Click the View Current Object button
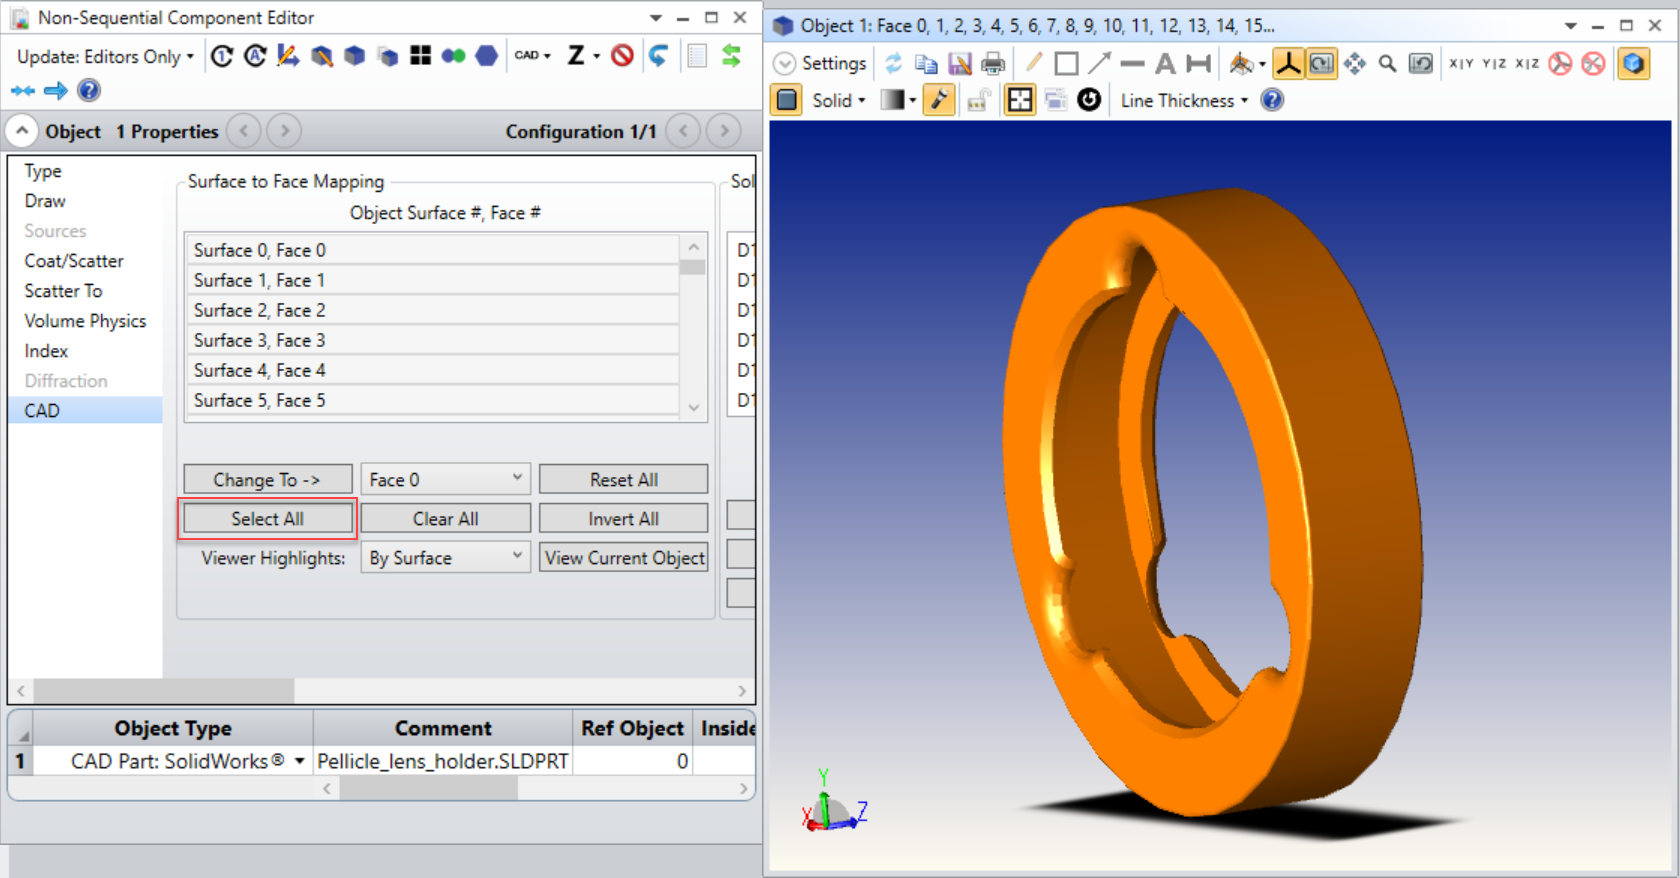 tap(624, 558)
